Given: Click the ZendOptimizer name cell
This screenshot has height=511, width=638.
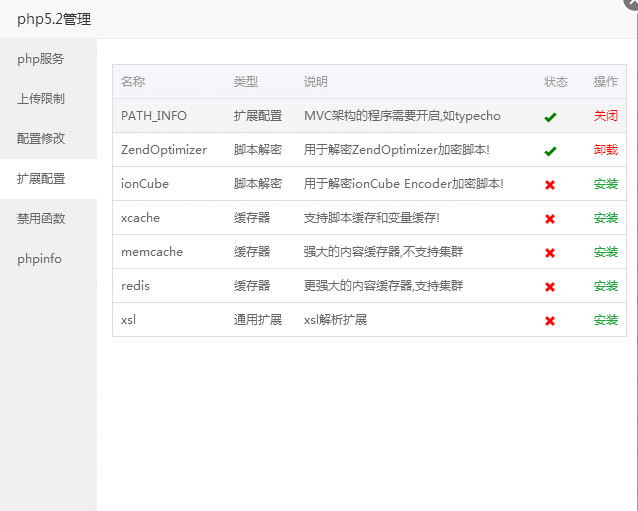Looking at the screenshot, I should point(164,150).
